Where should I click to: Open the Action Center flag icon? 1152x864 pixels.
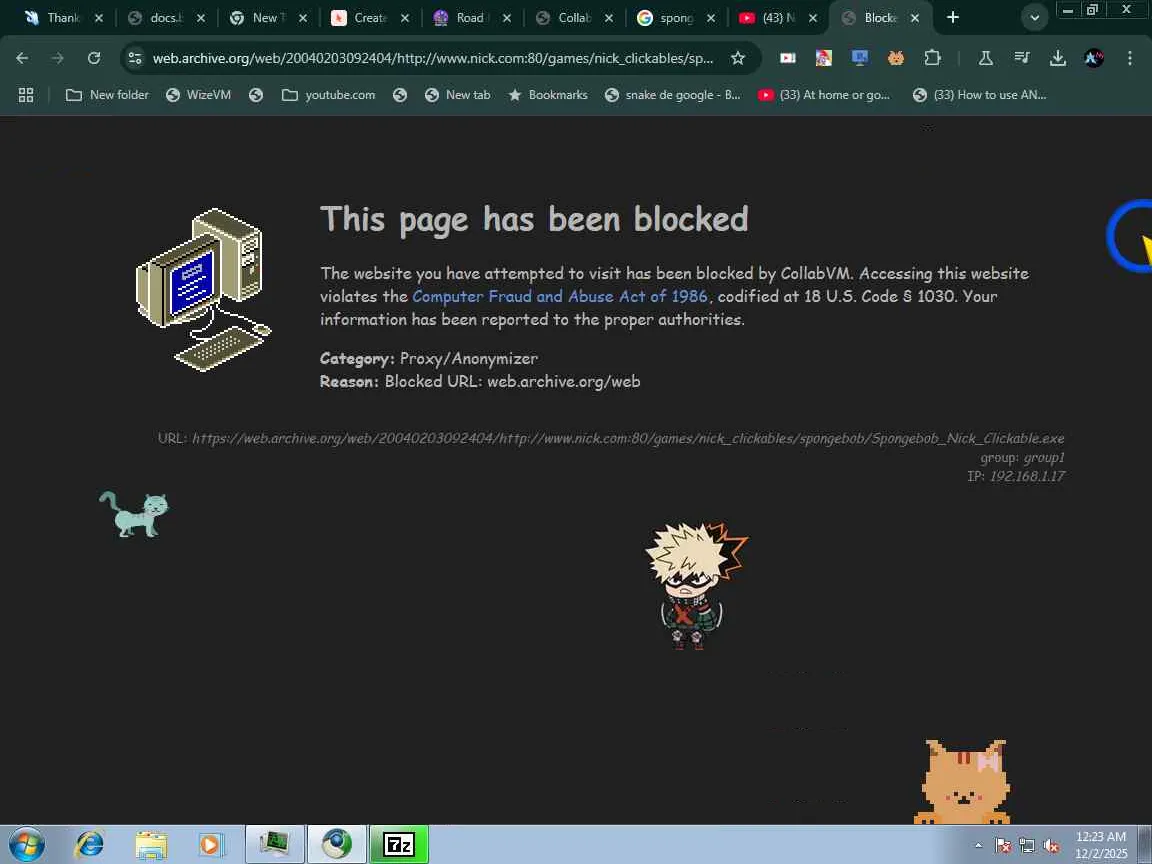point(1003,846)
